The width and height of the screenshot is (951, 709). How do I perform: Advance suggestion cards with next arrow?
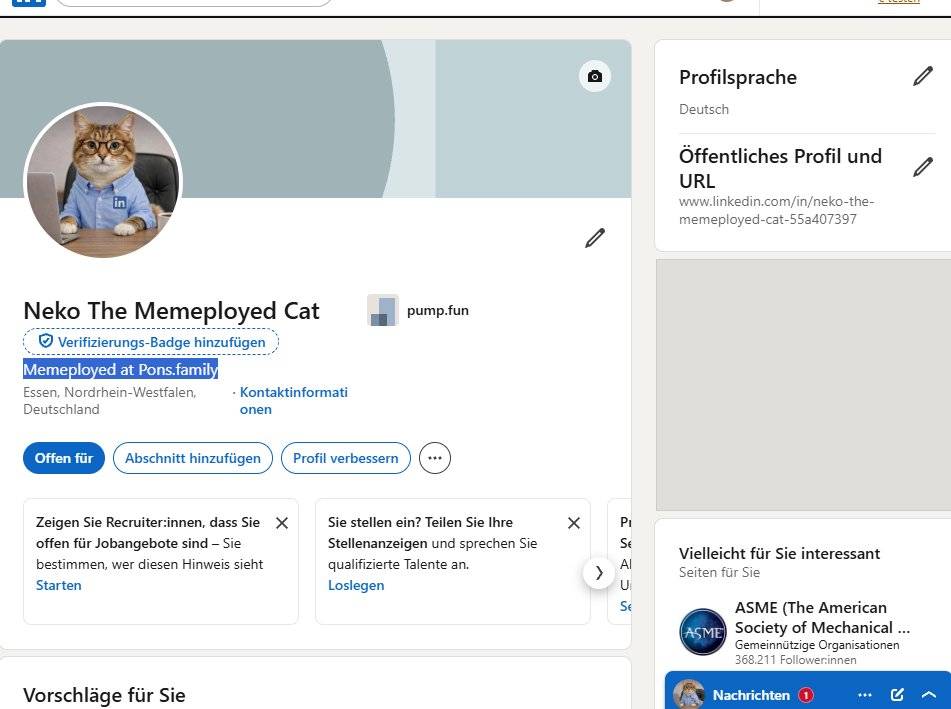point(599,573)
